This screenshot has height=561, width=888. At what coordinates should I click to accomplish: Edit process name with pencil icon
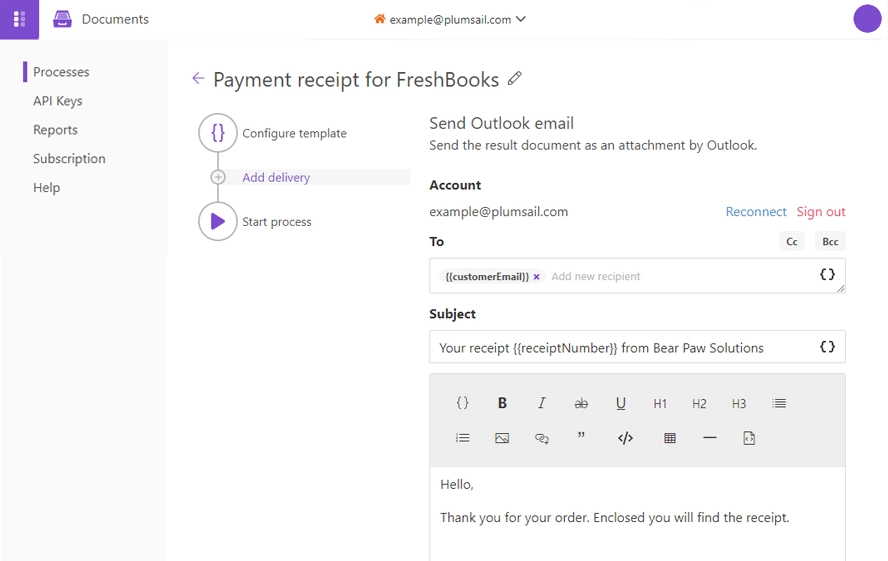514,78
